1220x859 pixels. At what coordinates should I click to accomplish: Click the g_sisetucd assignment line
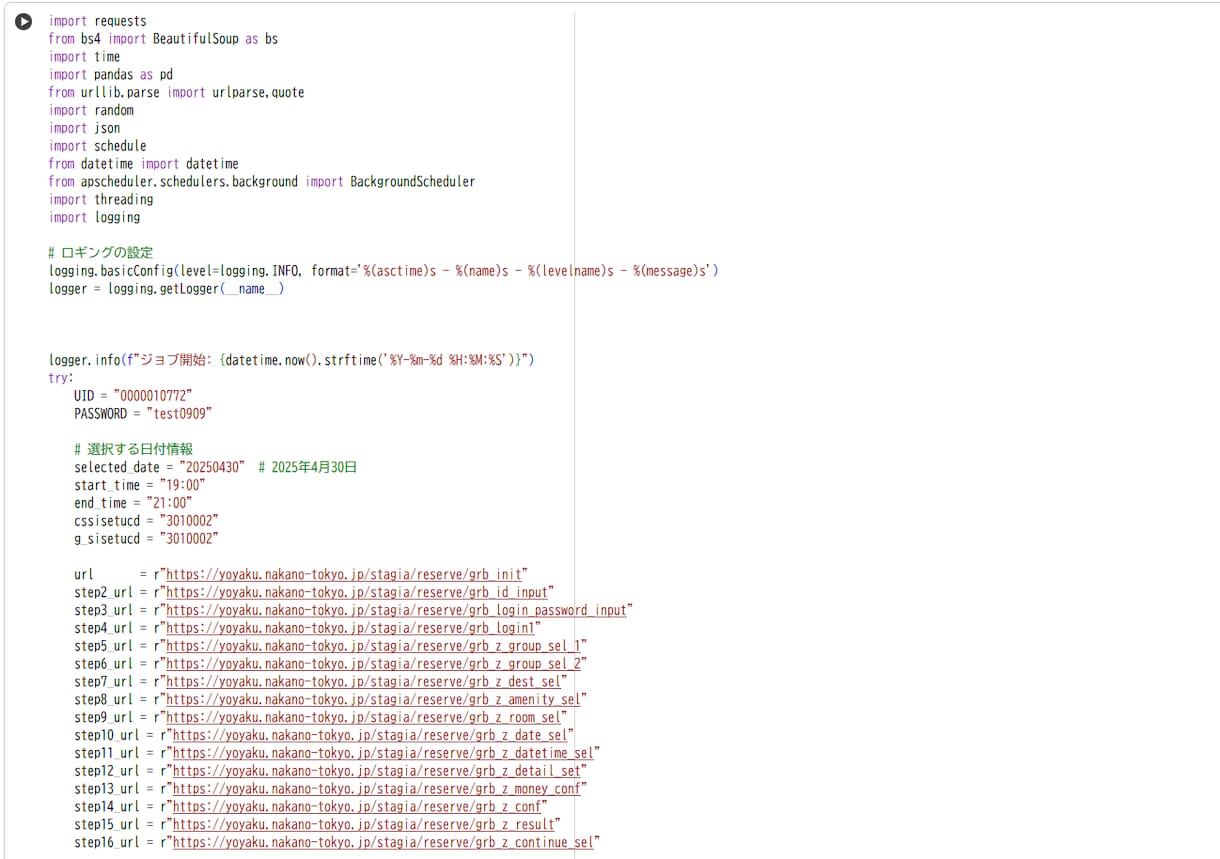click(147, 539)
